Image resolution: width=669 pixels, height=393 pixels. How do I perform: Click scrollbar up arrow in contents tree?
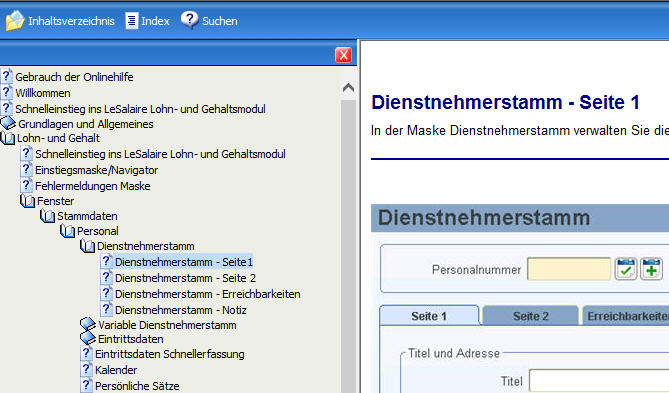click(349, 88)
